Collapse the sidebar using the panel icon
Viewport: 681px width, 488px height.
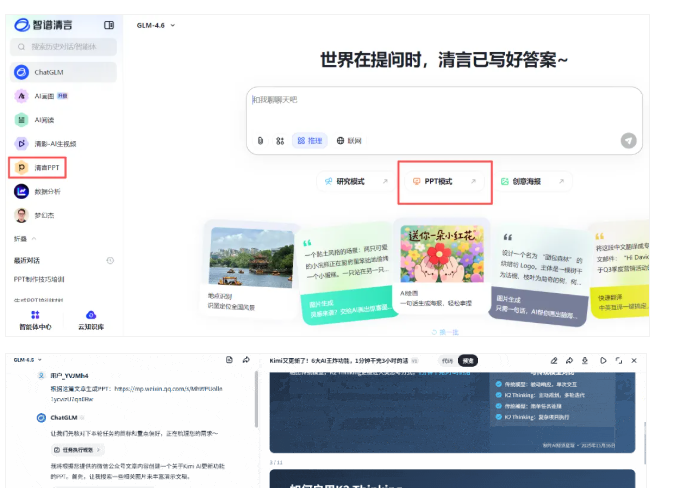tap(109, 25)
